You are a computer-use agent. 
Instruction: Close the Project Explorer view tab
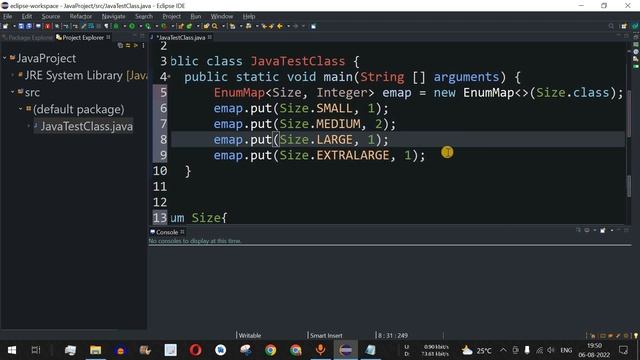[x=108, y=37]
